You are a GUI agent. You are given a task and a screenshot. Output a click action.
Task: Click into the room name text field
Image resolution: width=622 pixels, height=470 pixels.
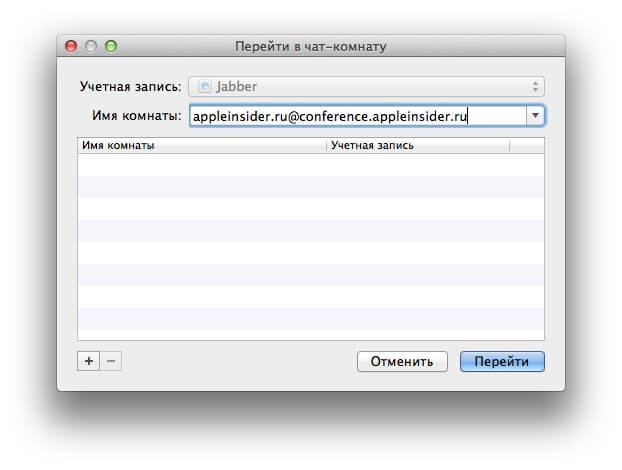(358, 116)
